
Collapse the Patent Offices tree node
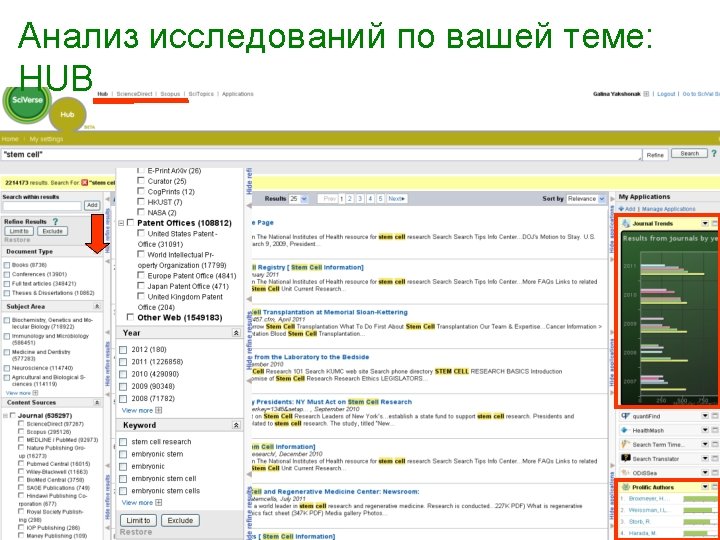(x=121, y=223)
